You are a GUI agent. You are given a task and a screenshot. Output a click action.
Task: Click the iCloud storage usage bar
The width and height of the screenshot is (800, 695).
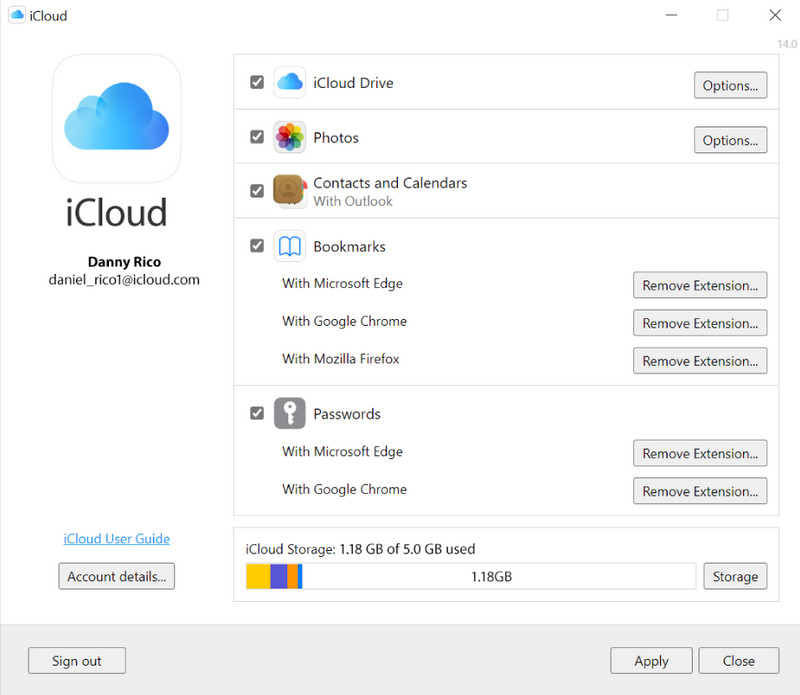(470, 576)
